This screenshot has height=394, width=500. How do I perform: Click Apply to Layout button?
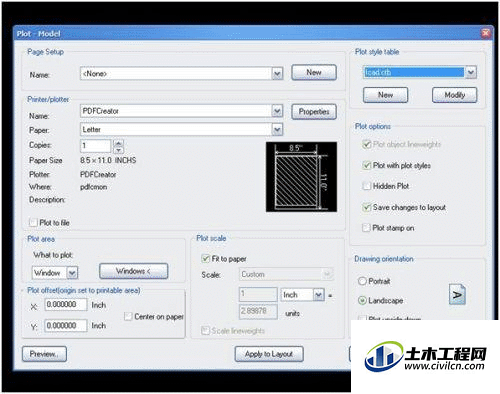[269, 354]
